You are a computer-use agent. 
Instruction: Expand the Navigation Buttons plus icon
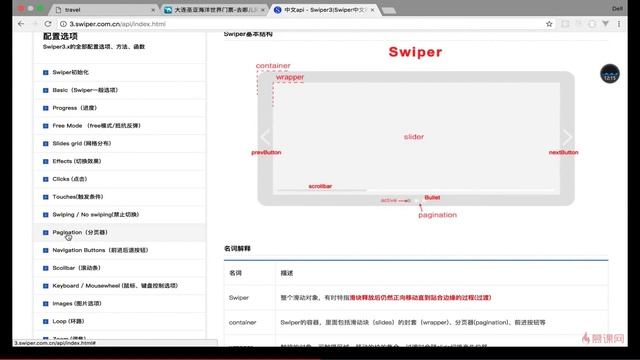click(x=45, y=250)
